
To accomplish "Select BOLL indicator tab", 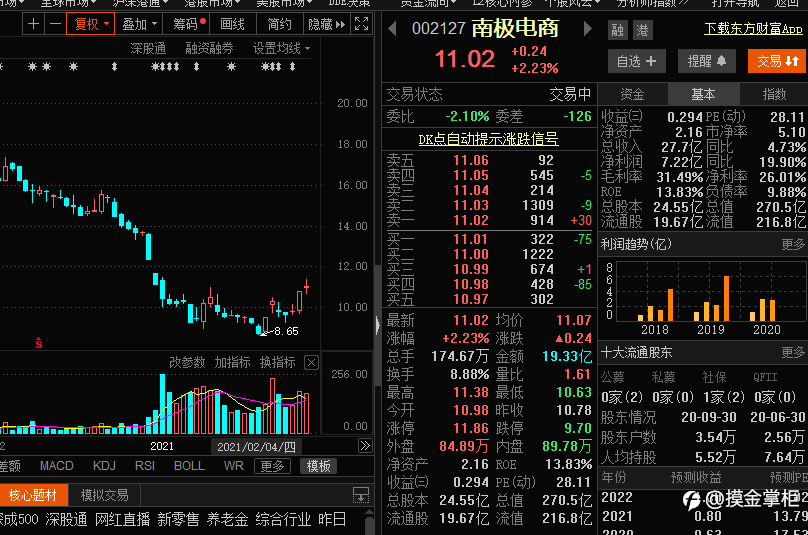I will click(189, 466).
